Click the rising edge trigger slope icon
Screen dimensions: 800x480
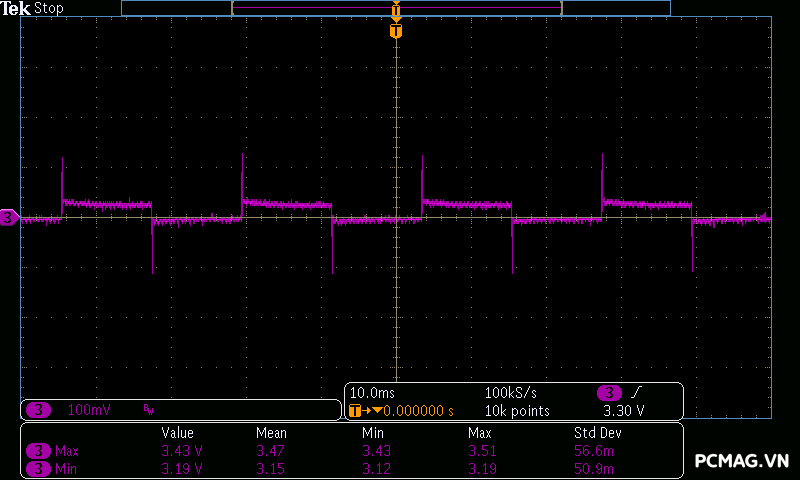637,393
